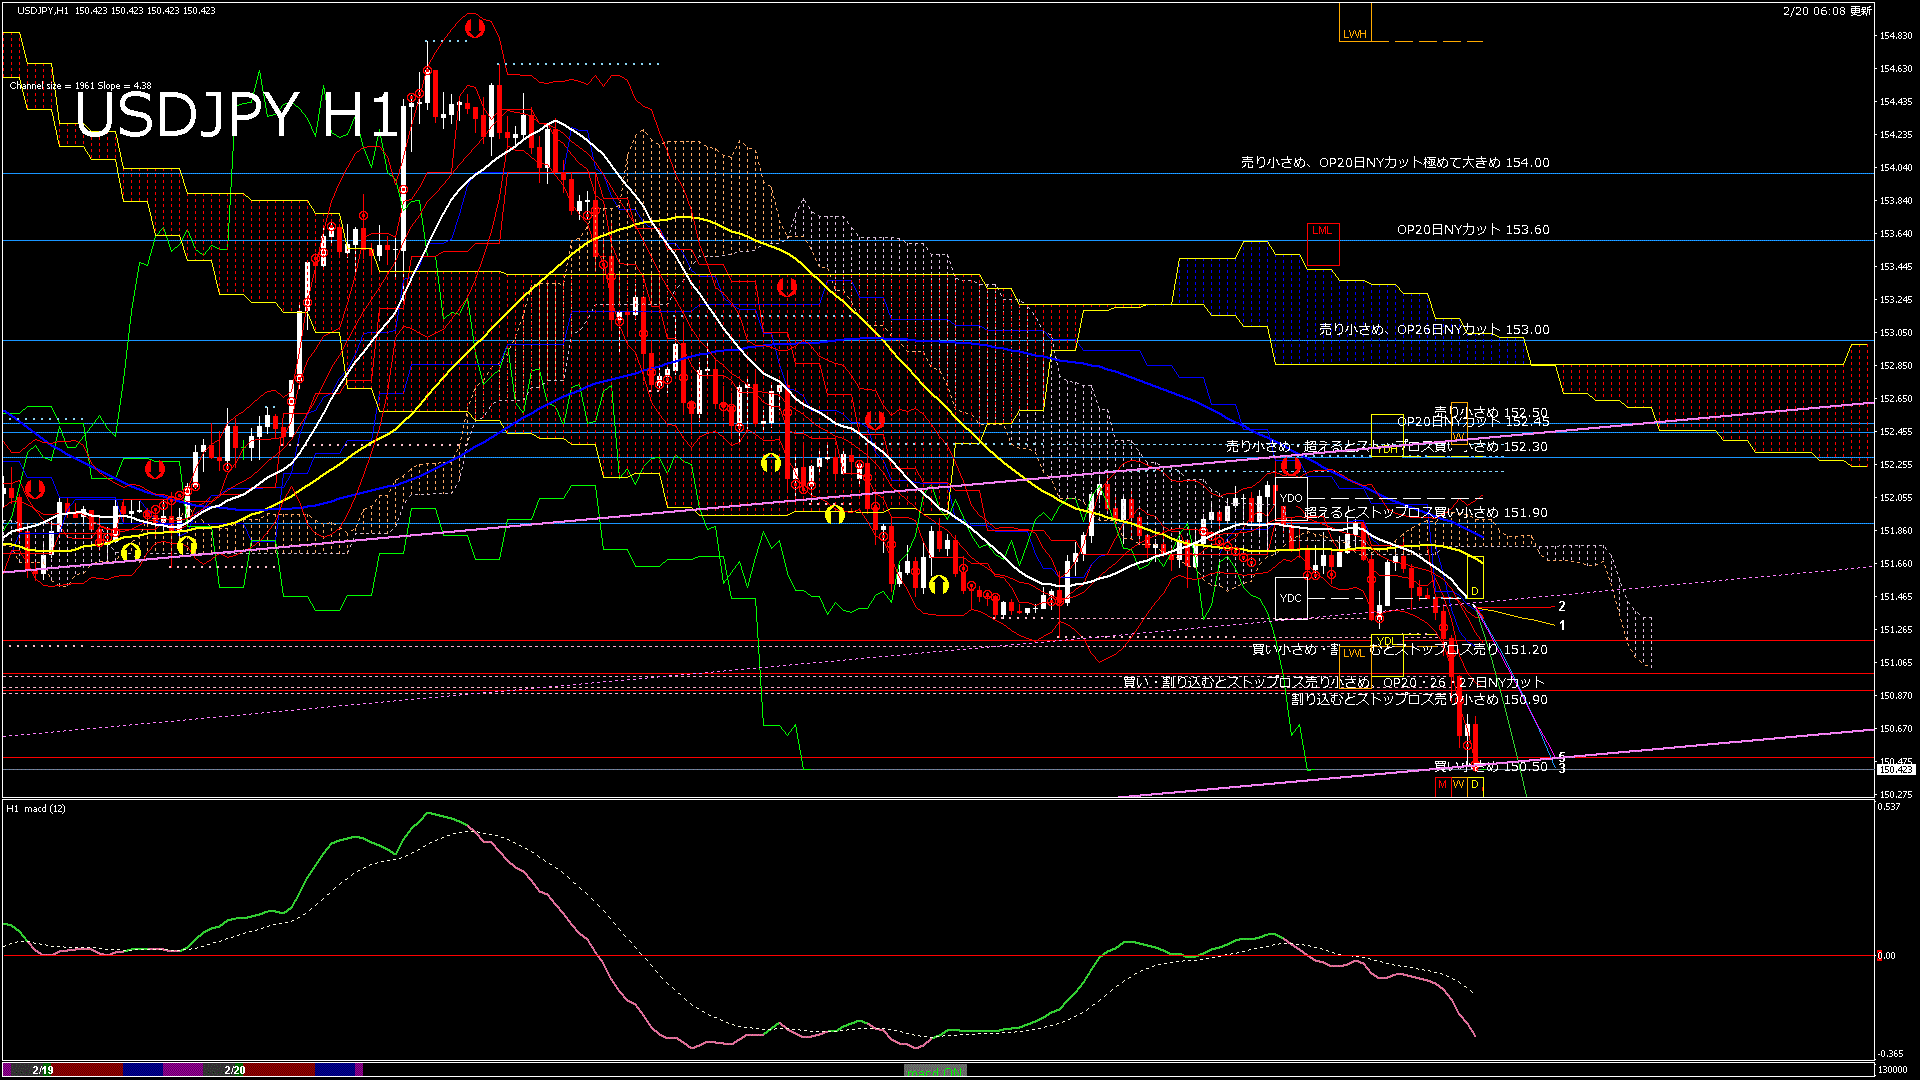The image size is (1920, 1080).
Task: Select the YDO yesterday-open marker
Action: [x=1291, y=498]
